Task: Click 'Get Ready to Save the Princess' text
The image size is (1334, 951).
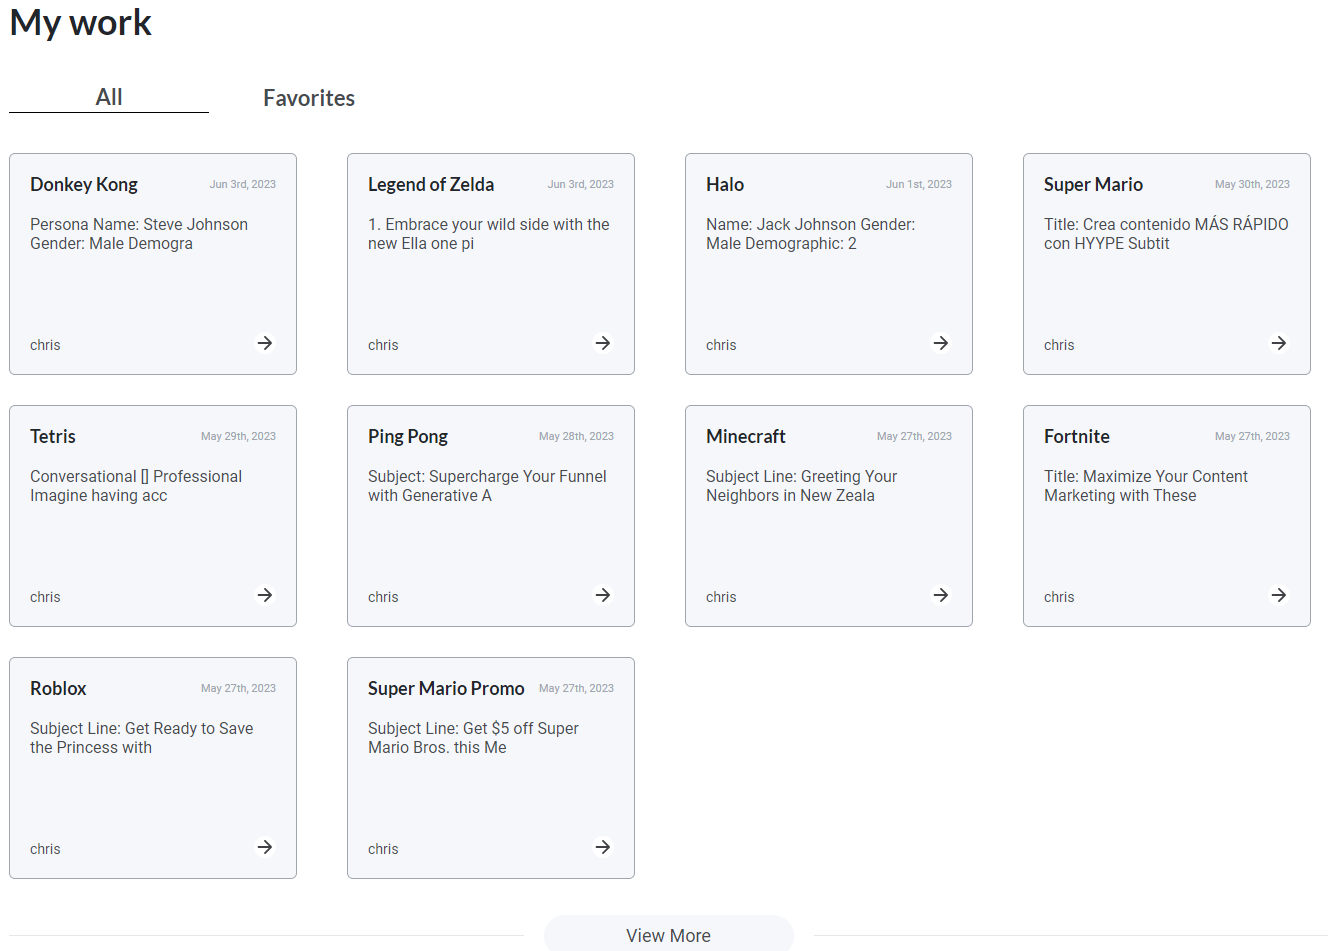Action: tap(142, 738)
